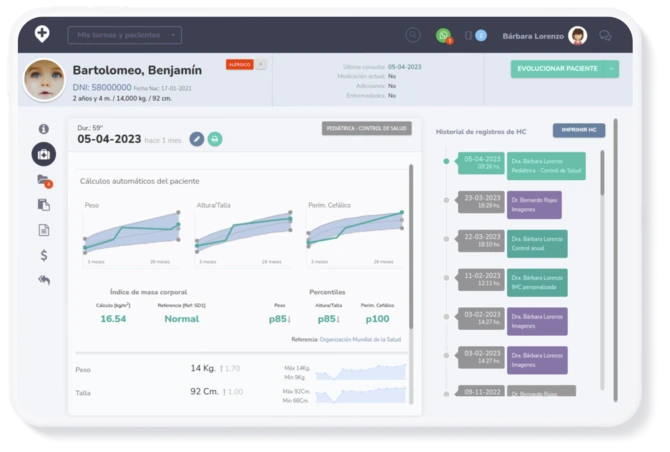This screenshot has width=670, height=452.
Task: Open billing dollar sign icon in sidebar
Action: point(43,255)
